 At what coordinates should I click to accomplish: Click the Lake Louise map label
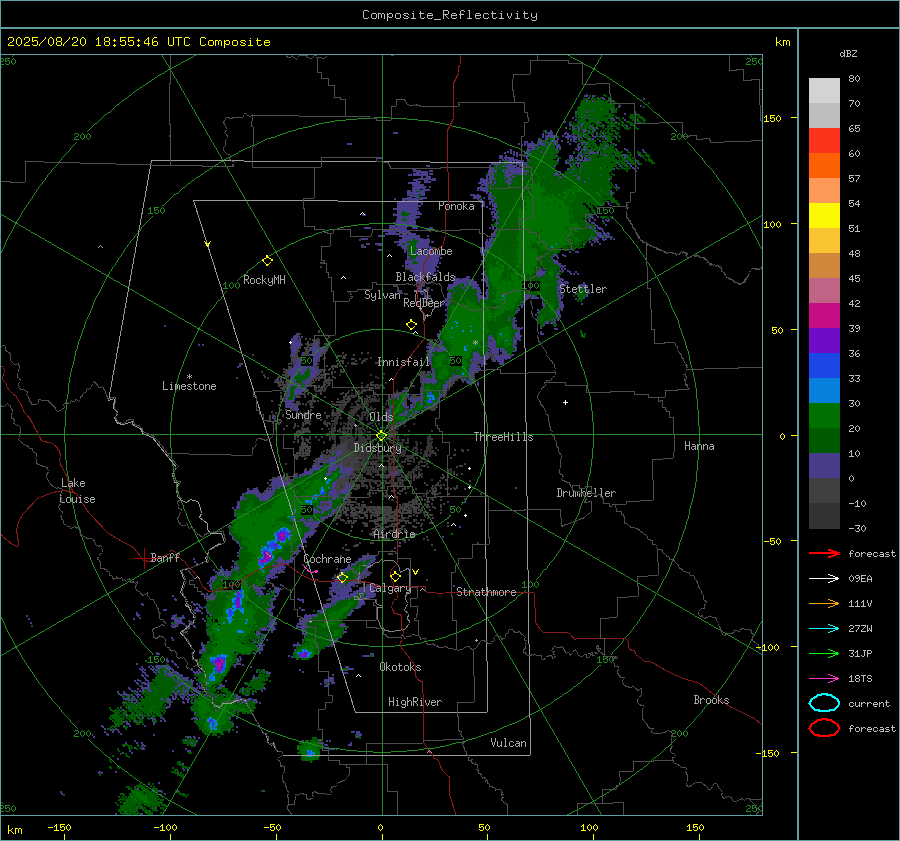coord(77,491)
